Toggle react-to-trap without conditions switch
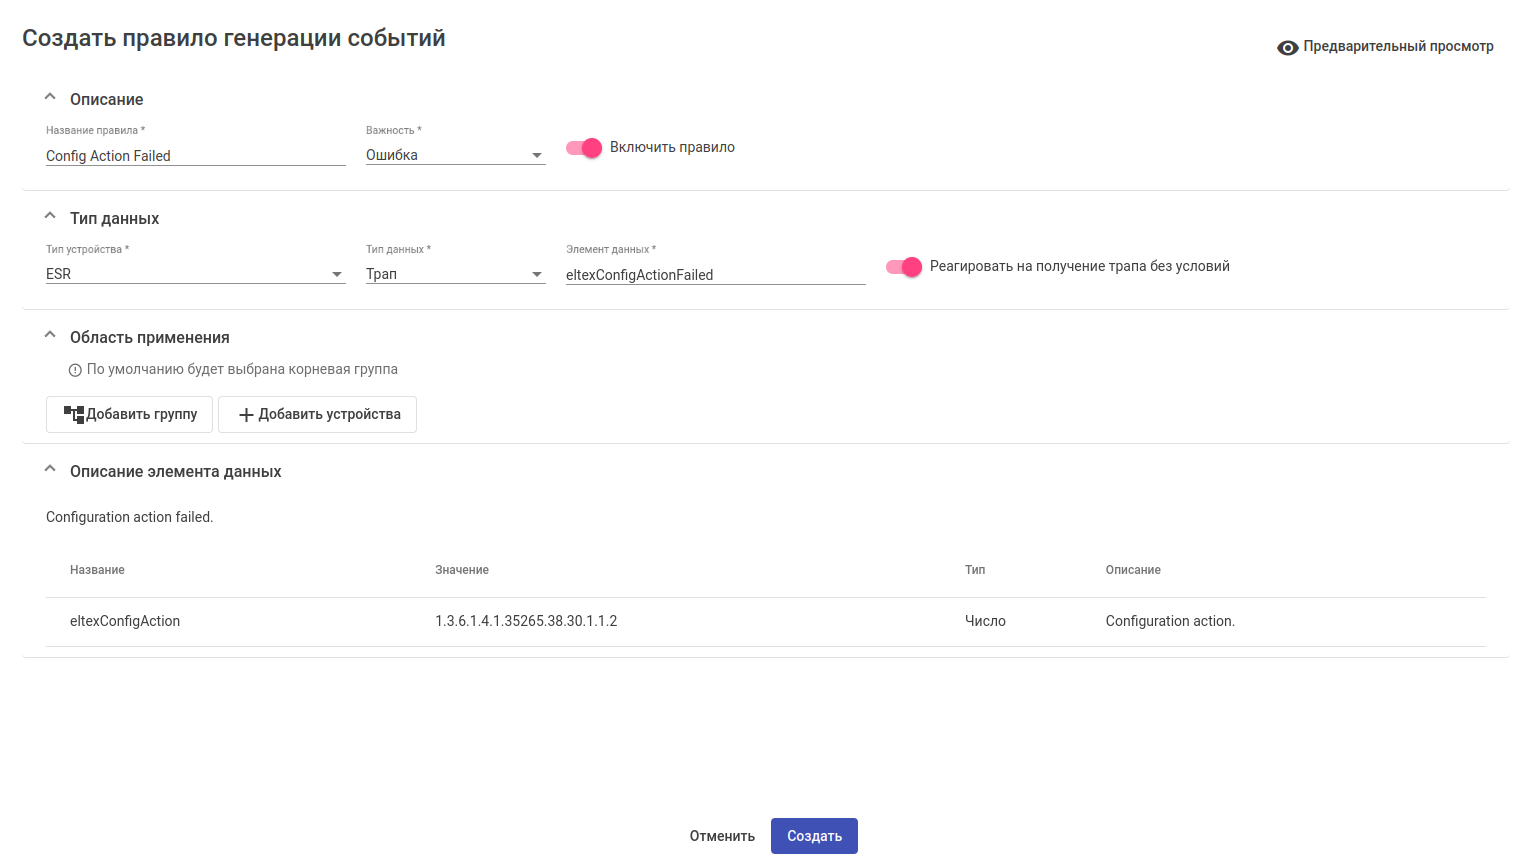The image size is (1532, 868). (904, 267)
